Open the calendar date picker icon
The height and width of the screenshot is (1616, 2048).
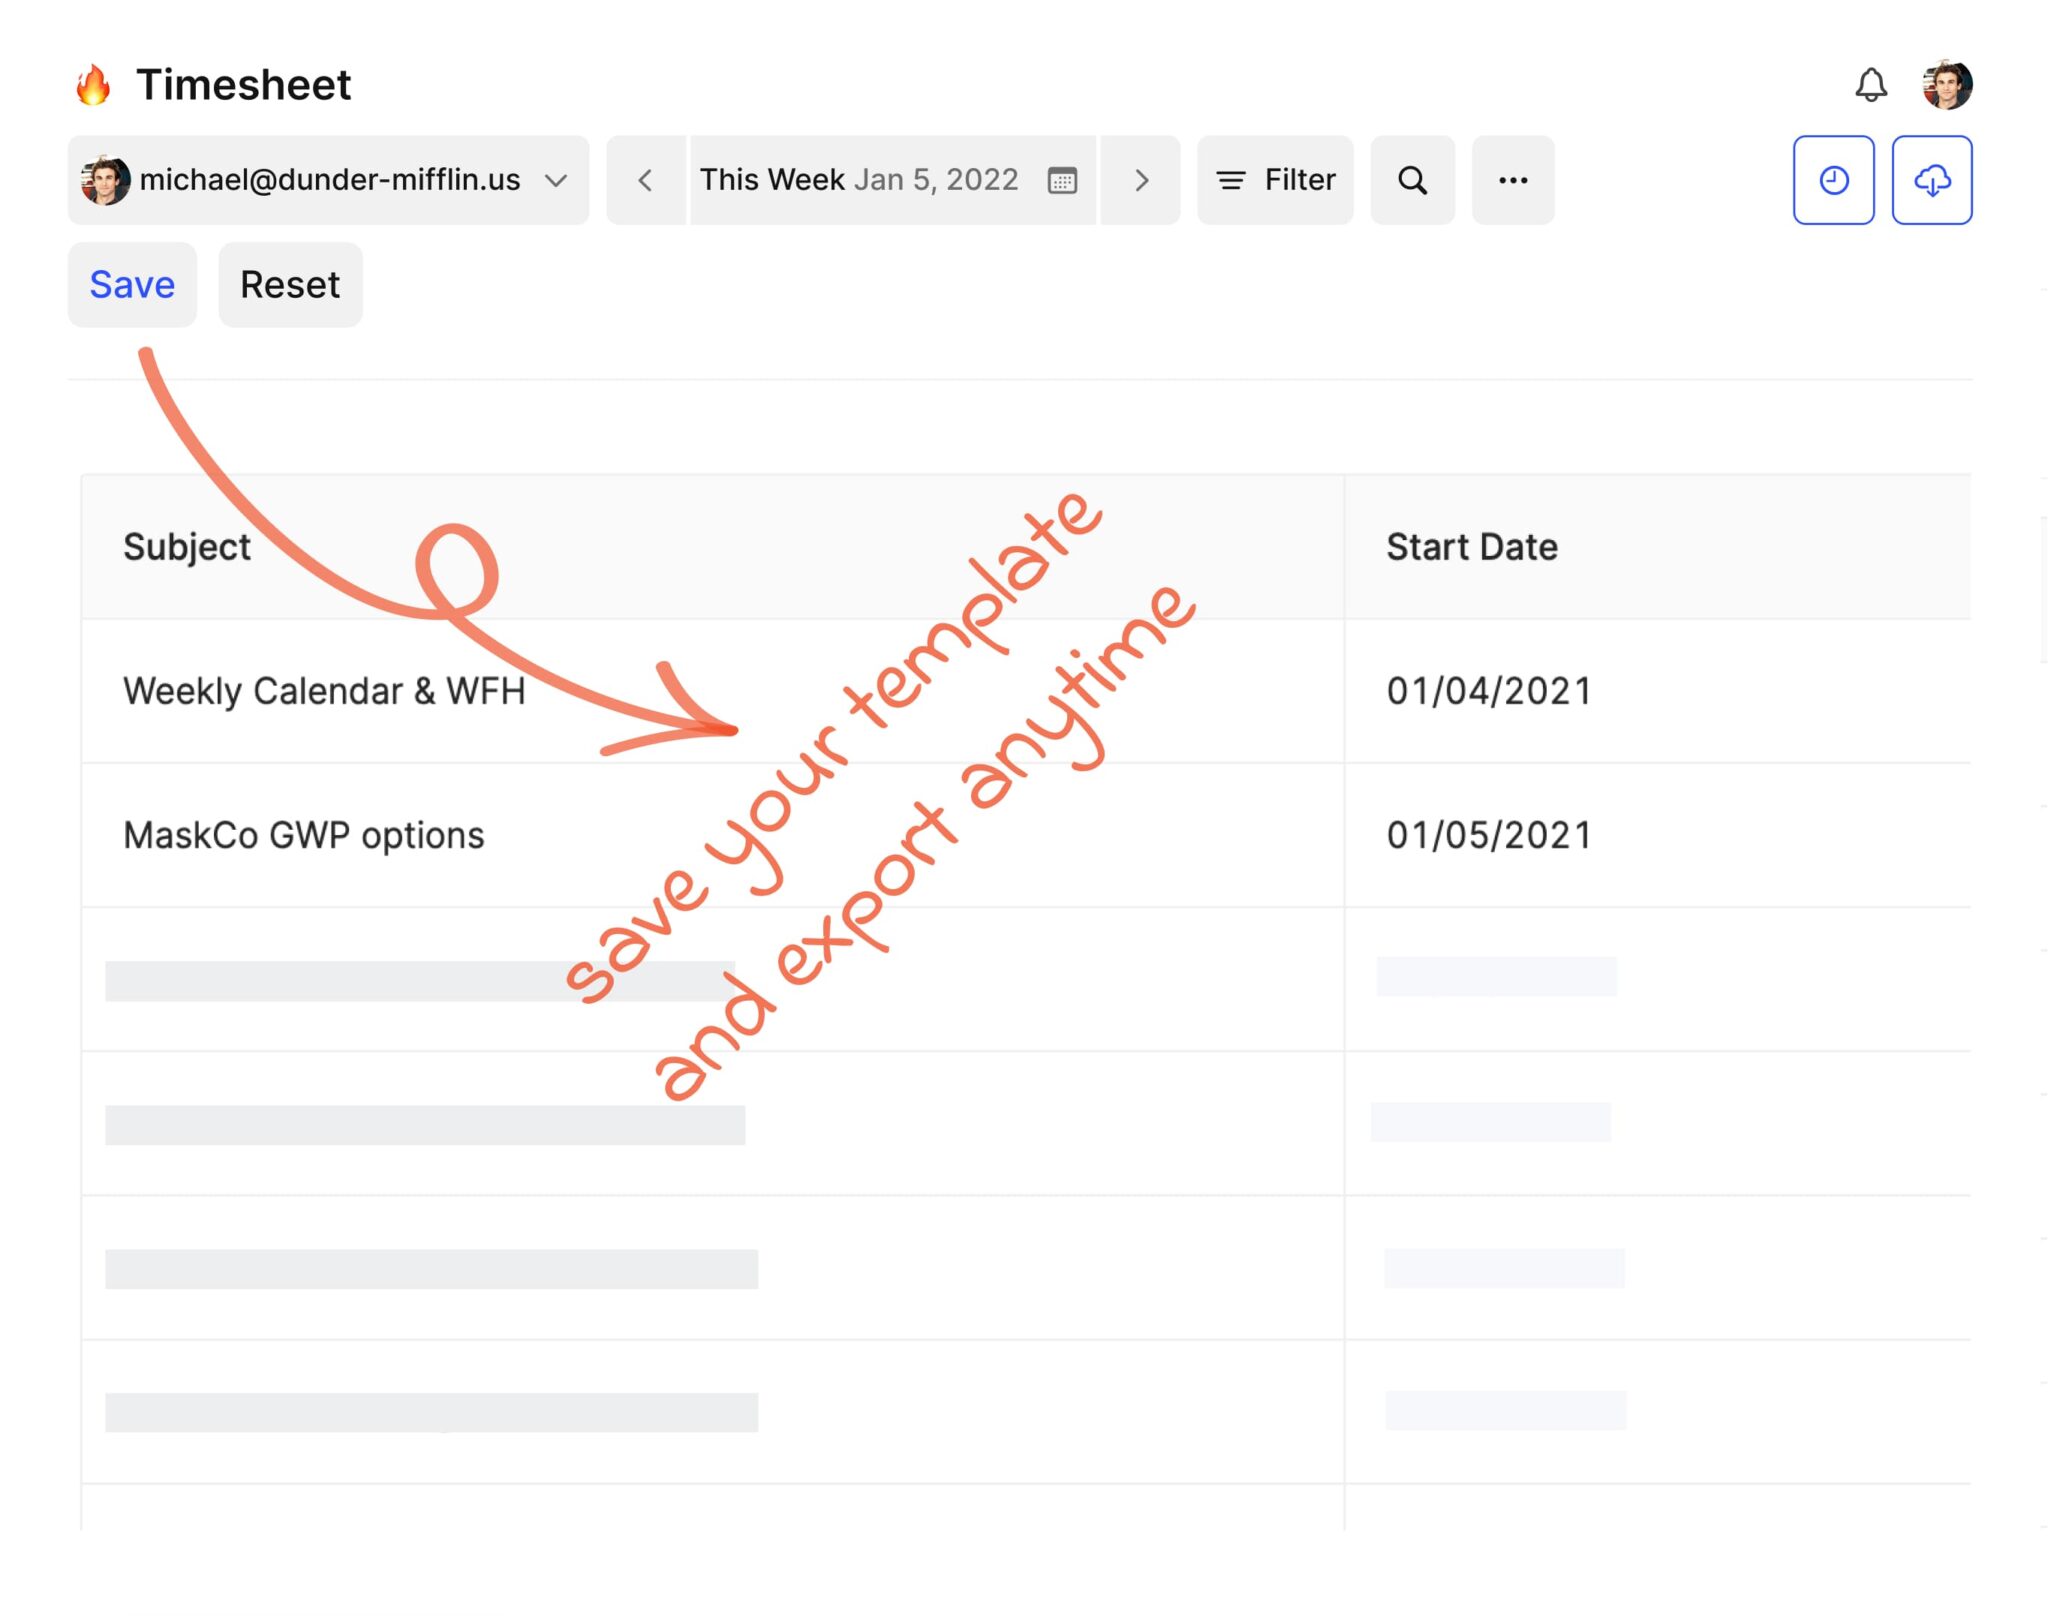1063,180
